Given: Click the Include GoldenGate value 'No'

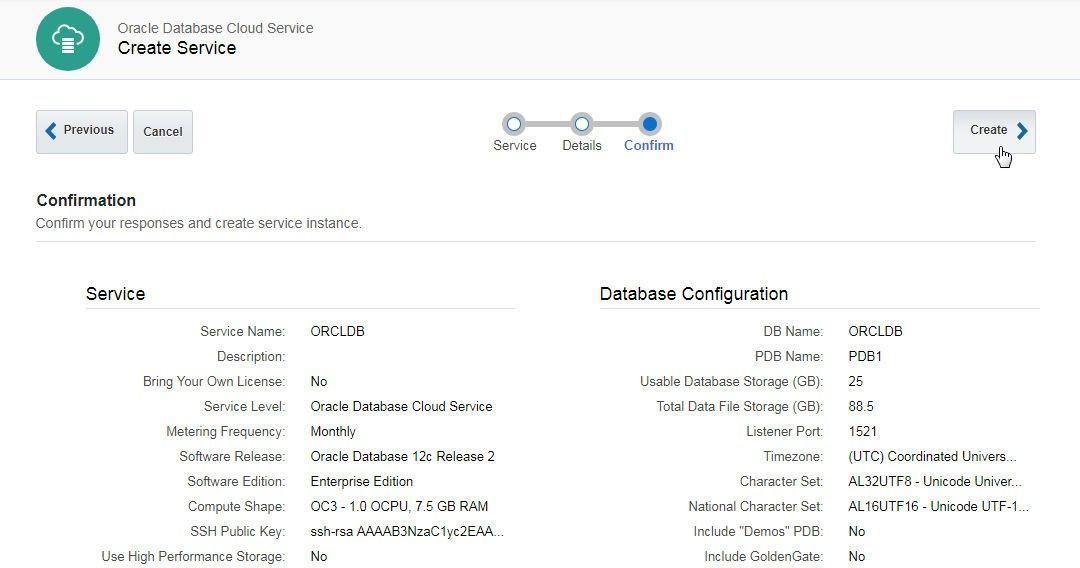Looking at the screenshot, I should click(857, 556).
